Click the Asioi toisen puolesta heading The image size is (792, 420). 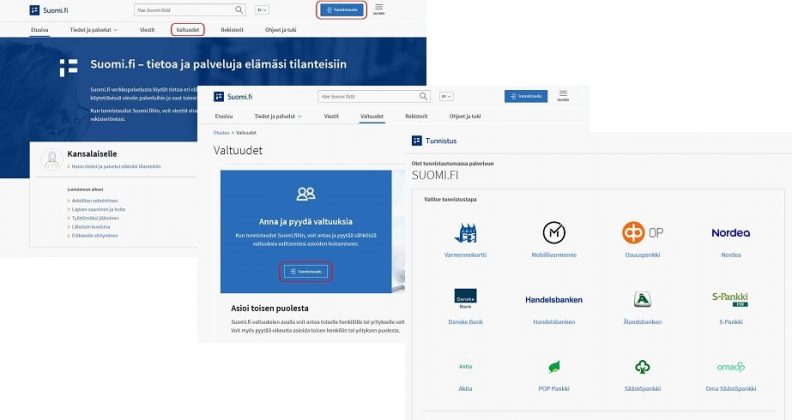tap(270, 308)
